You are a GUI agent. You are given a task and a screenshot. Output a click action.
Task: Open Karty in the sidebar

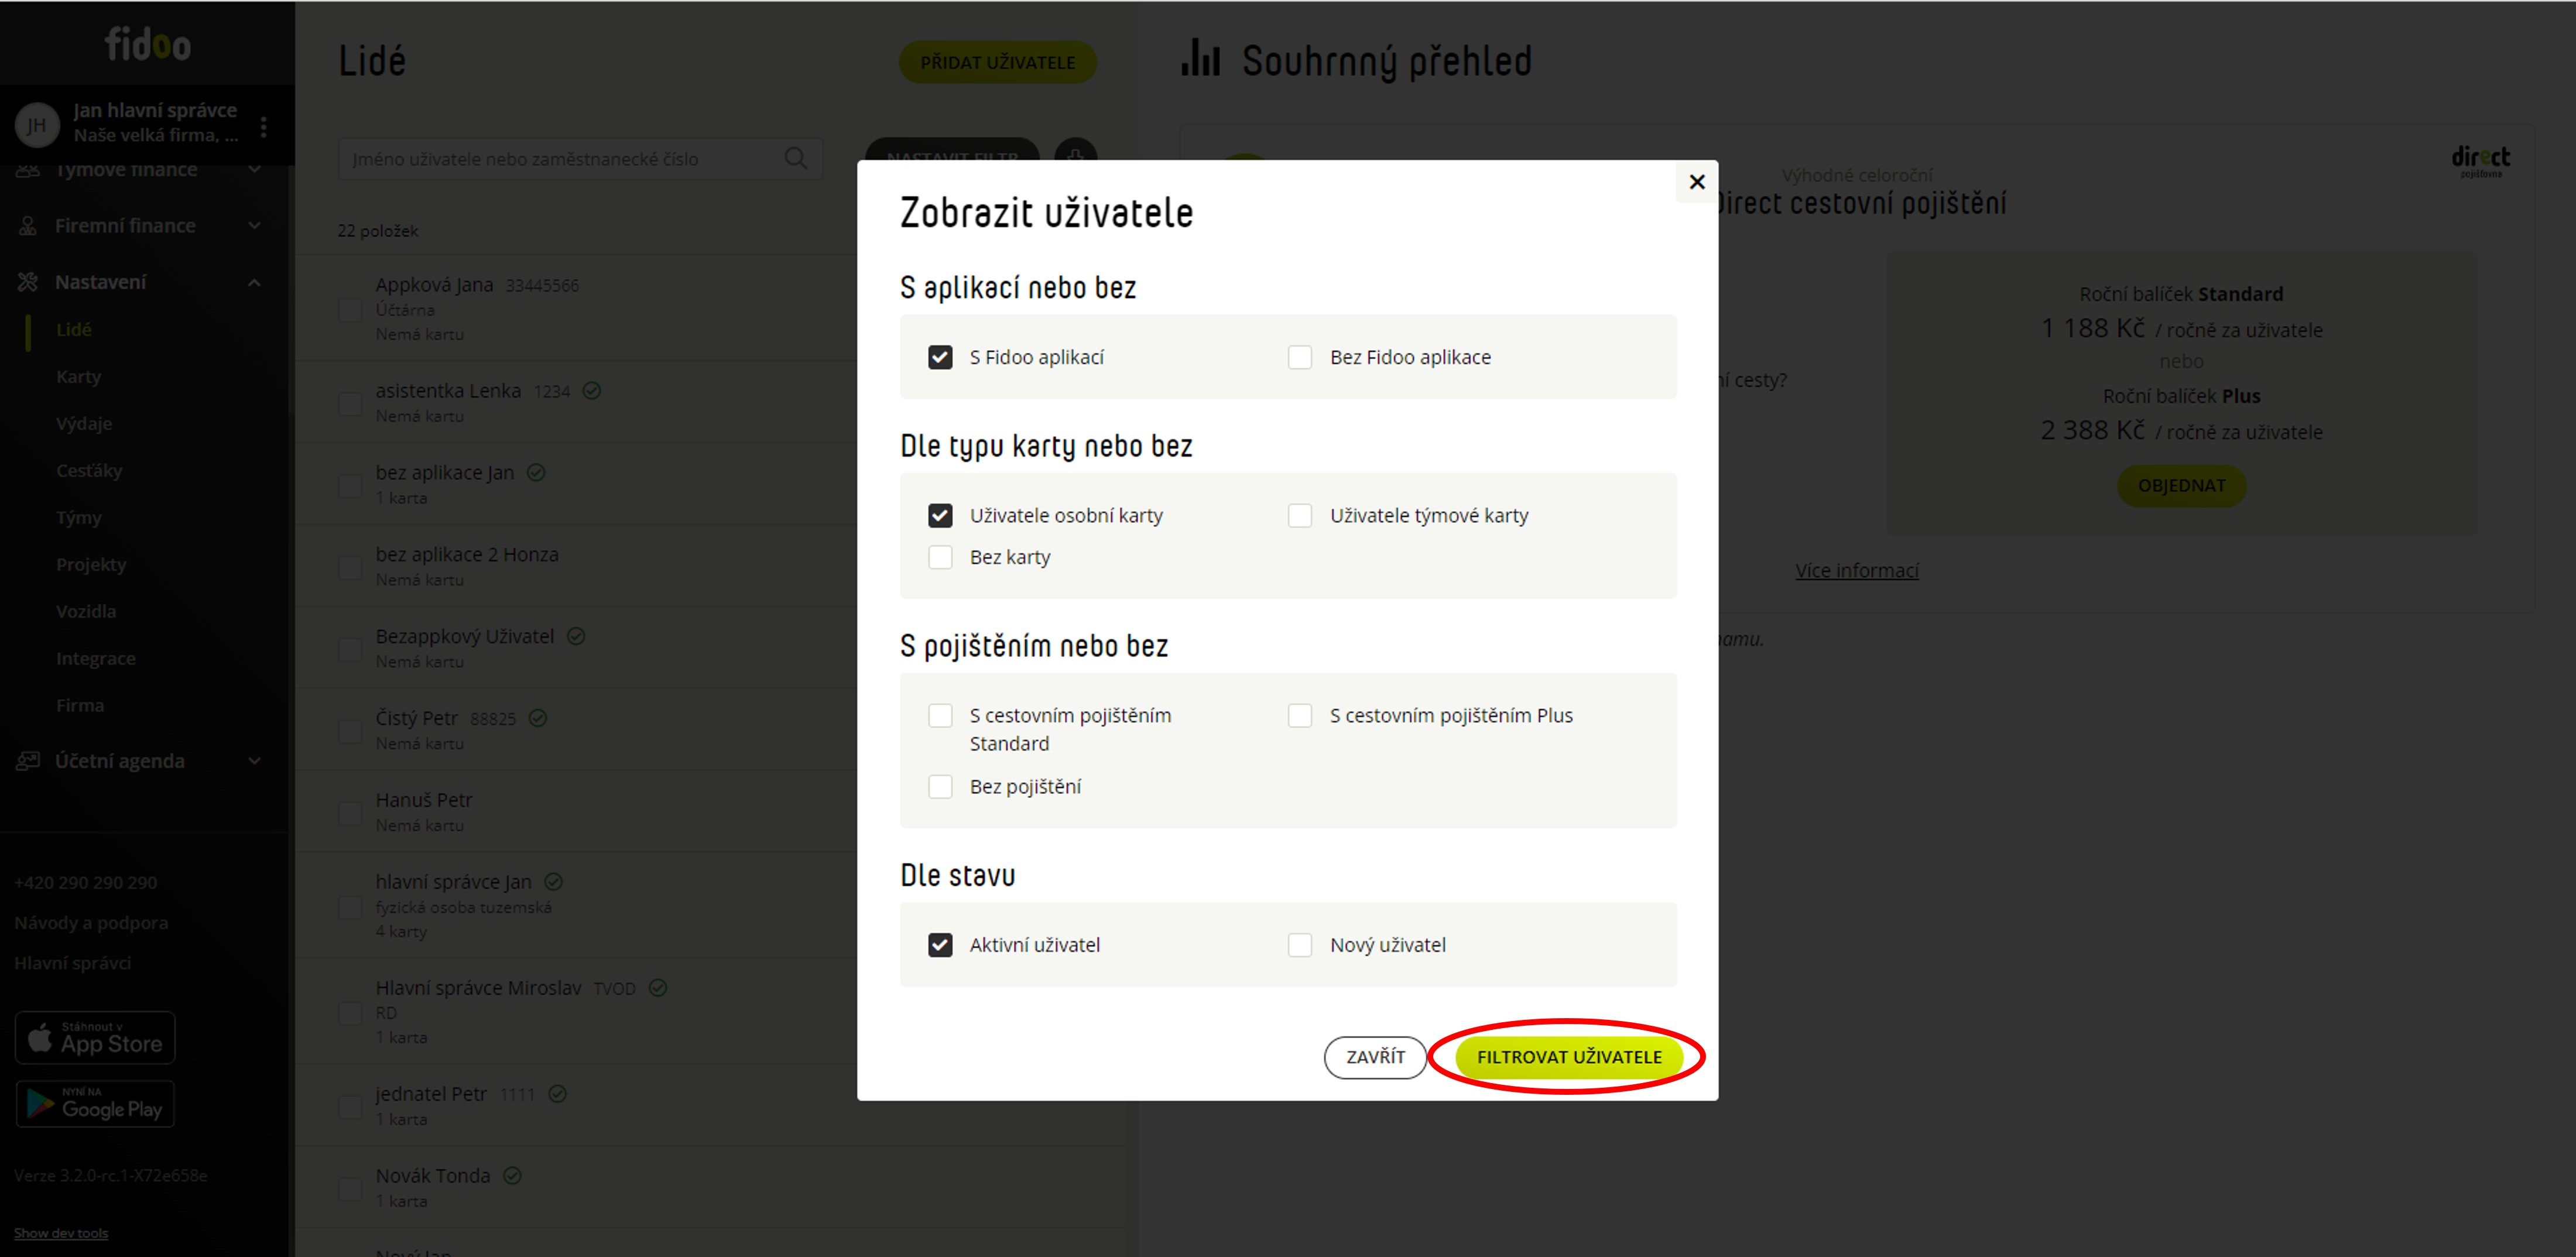[79, 376]
